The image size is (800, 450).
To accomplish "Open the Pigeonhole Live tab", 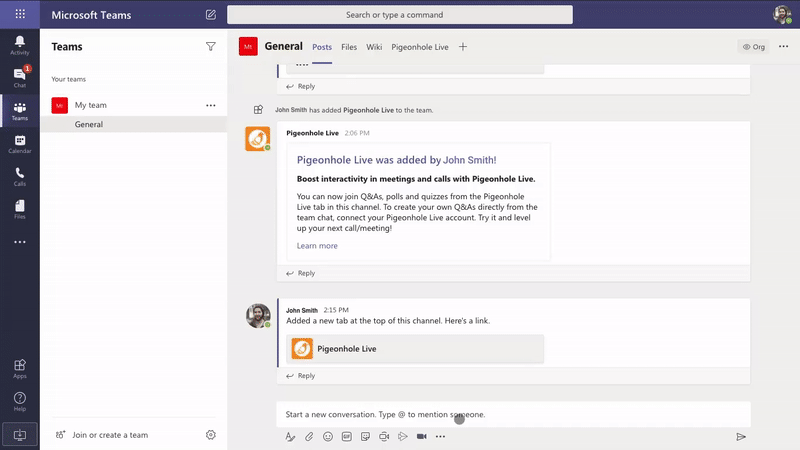I will [420, 47].
